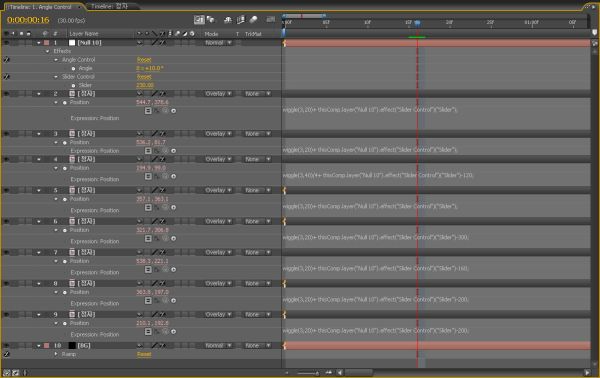600x378 pixels.
Task: Hide the Null 10 layer with eye toggle
Action: pos(6,42)
